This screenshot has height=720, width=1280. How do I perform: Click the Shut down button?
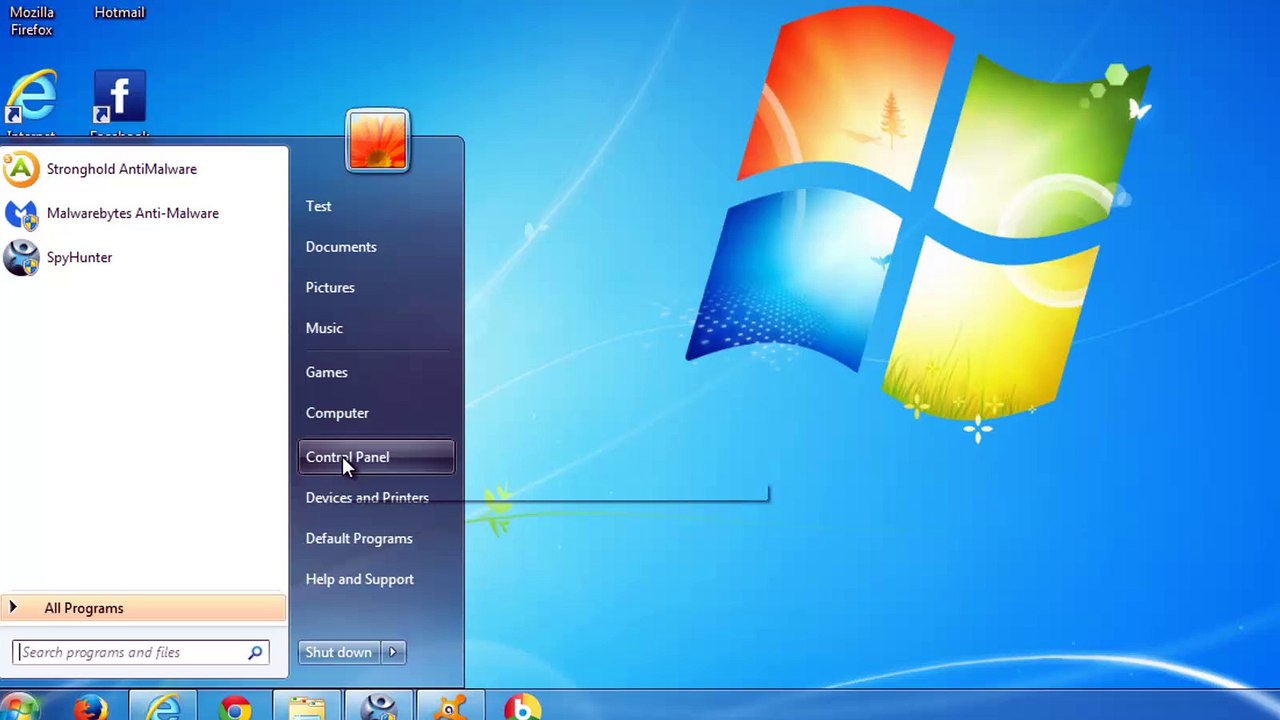[x=339, y=652]
